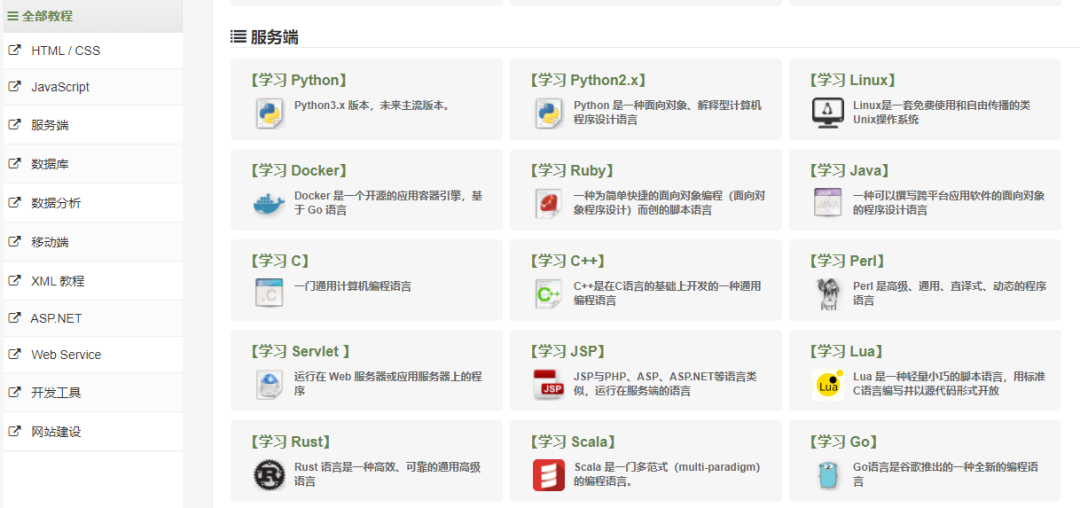
Task: Click the blue Go gopher icon
Action: [828, 475]
